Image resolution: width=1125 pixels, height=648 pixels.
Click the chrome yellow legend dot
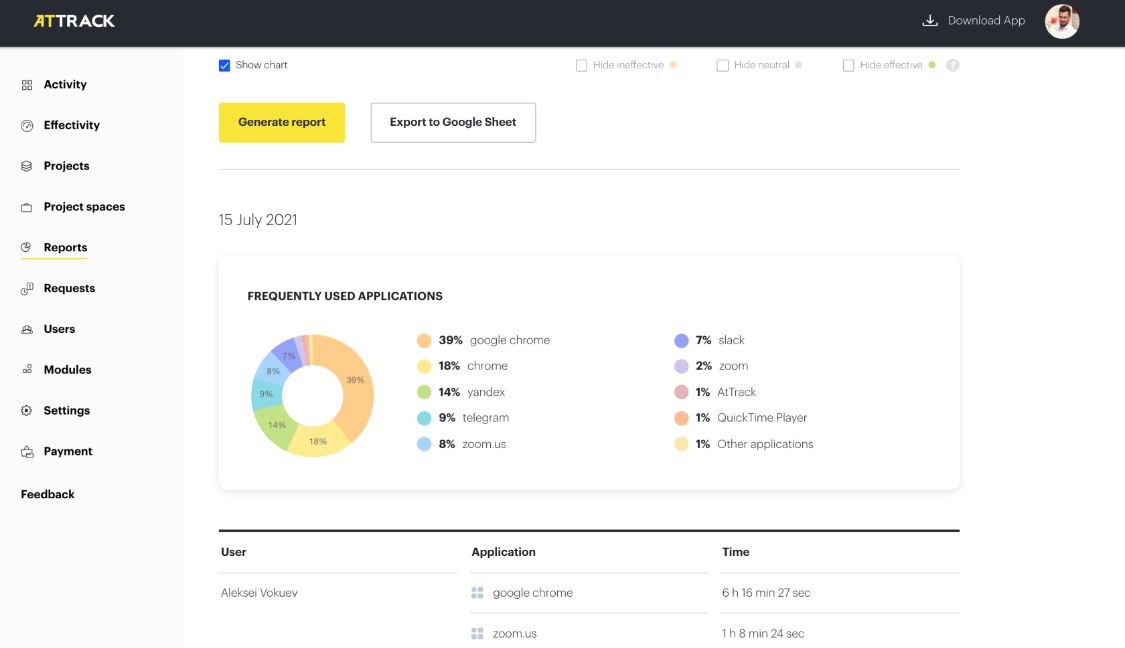(424, 367)
